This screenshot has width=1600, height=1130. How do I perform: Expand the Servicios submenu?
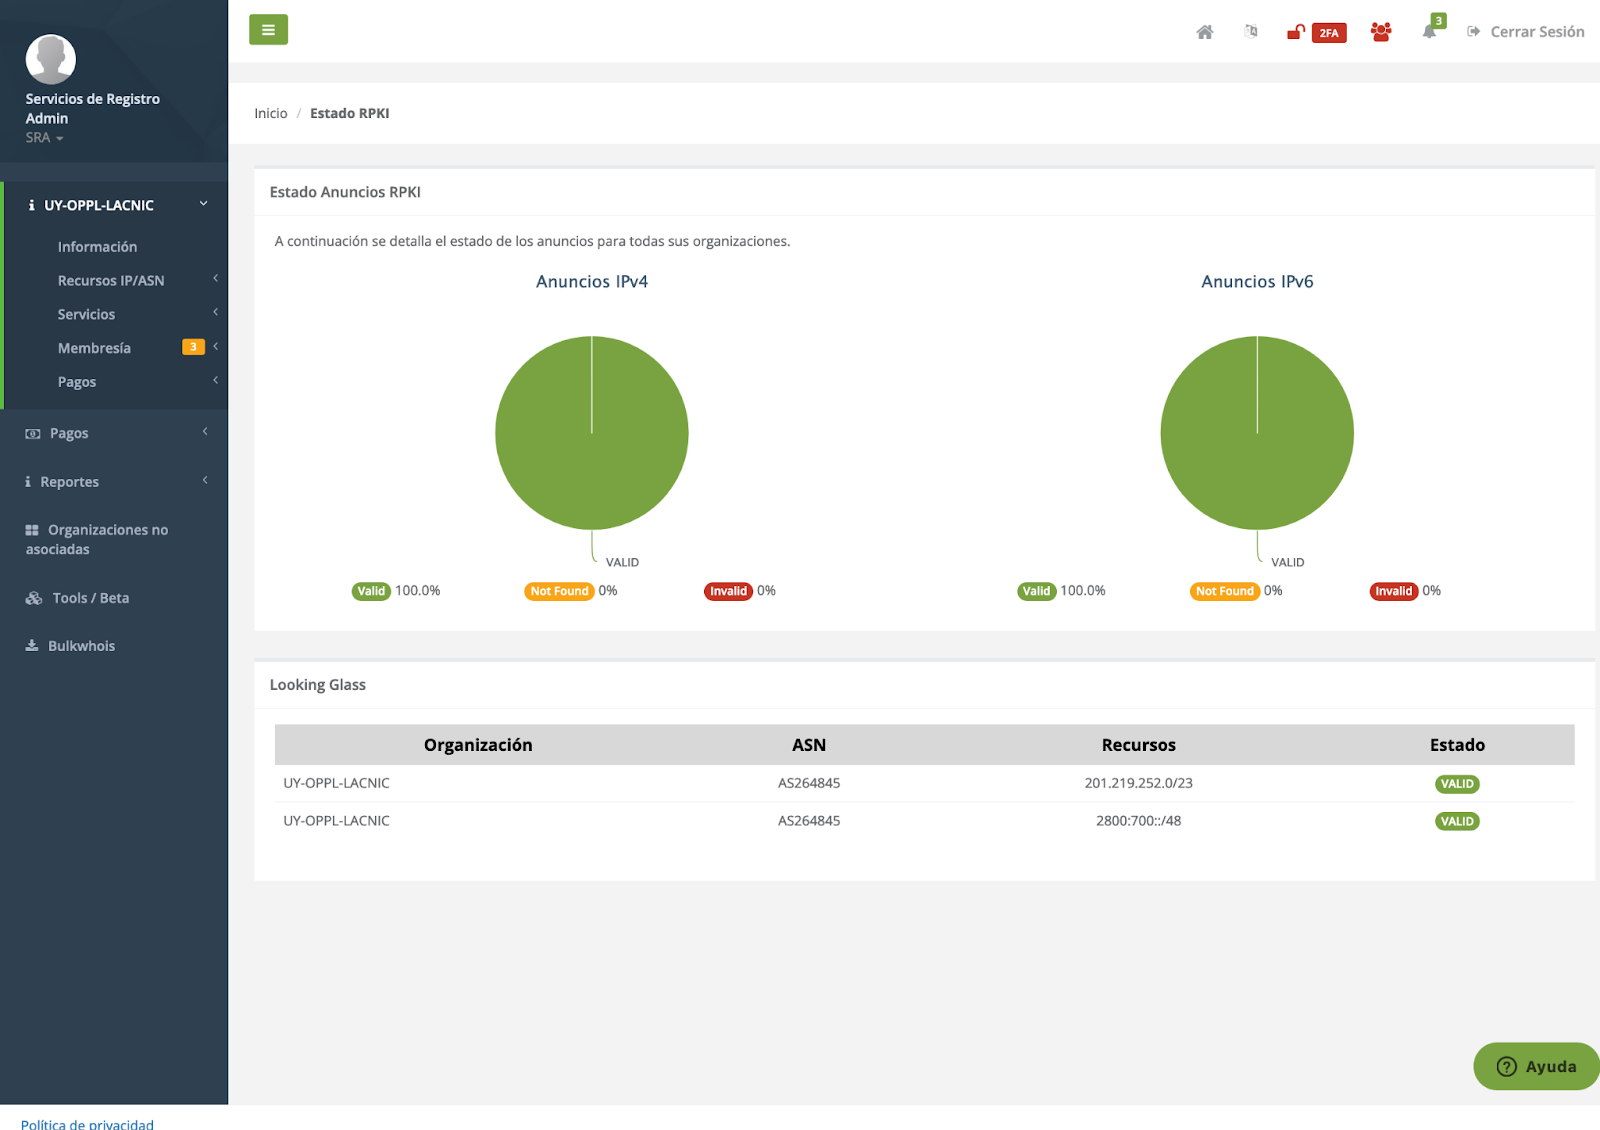(x=87, y=314)
